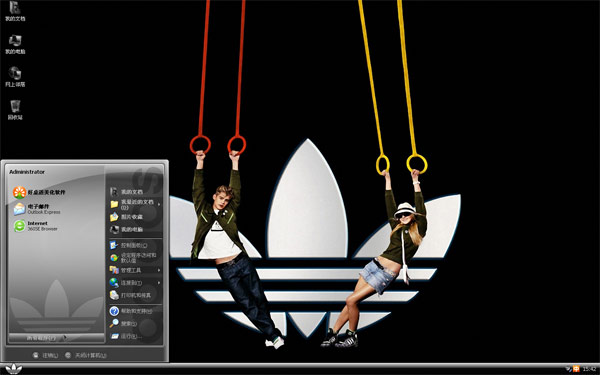Select the My Documents desktop icon
This screenshot has height=375, width=600.
(15, 11)
